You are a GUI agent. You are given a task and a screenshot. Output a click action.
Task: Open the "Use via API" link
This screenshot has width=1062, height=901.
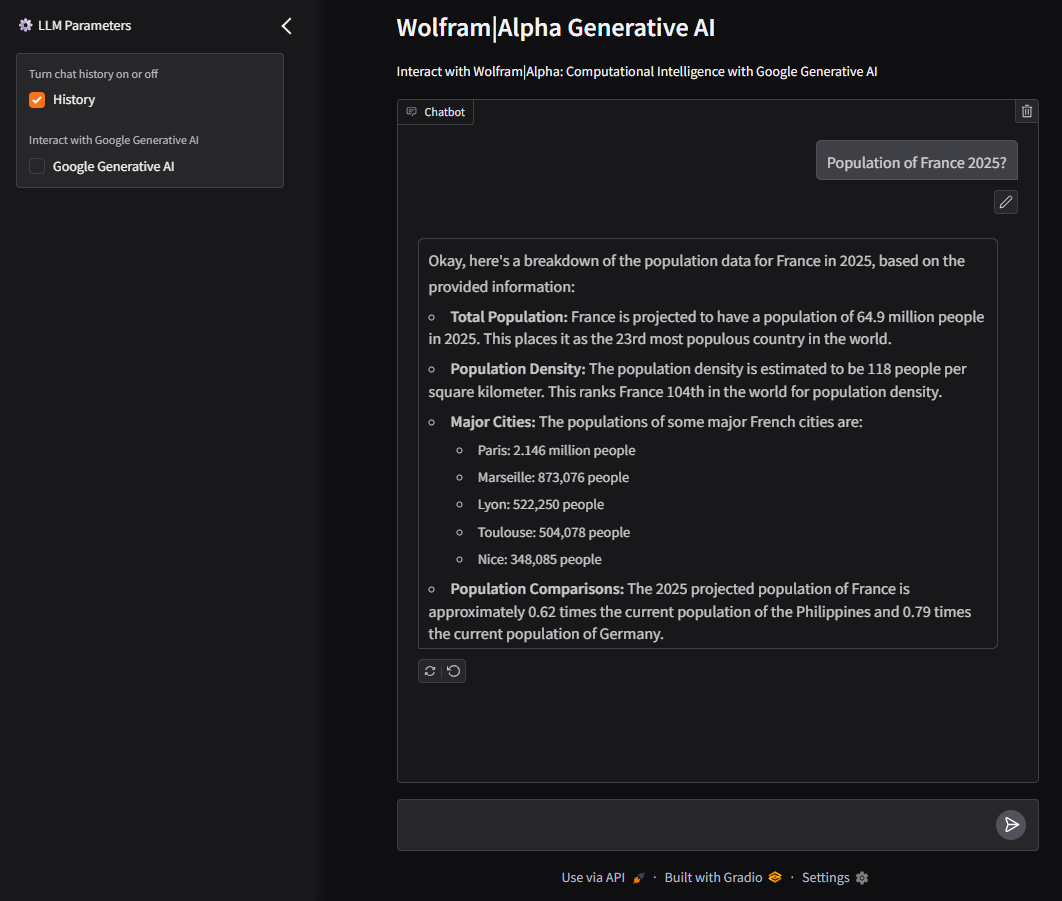pyautogui.click(x=593, y=878)
